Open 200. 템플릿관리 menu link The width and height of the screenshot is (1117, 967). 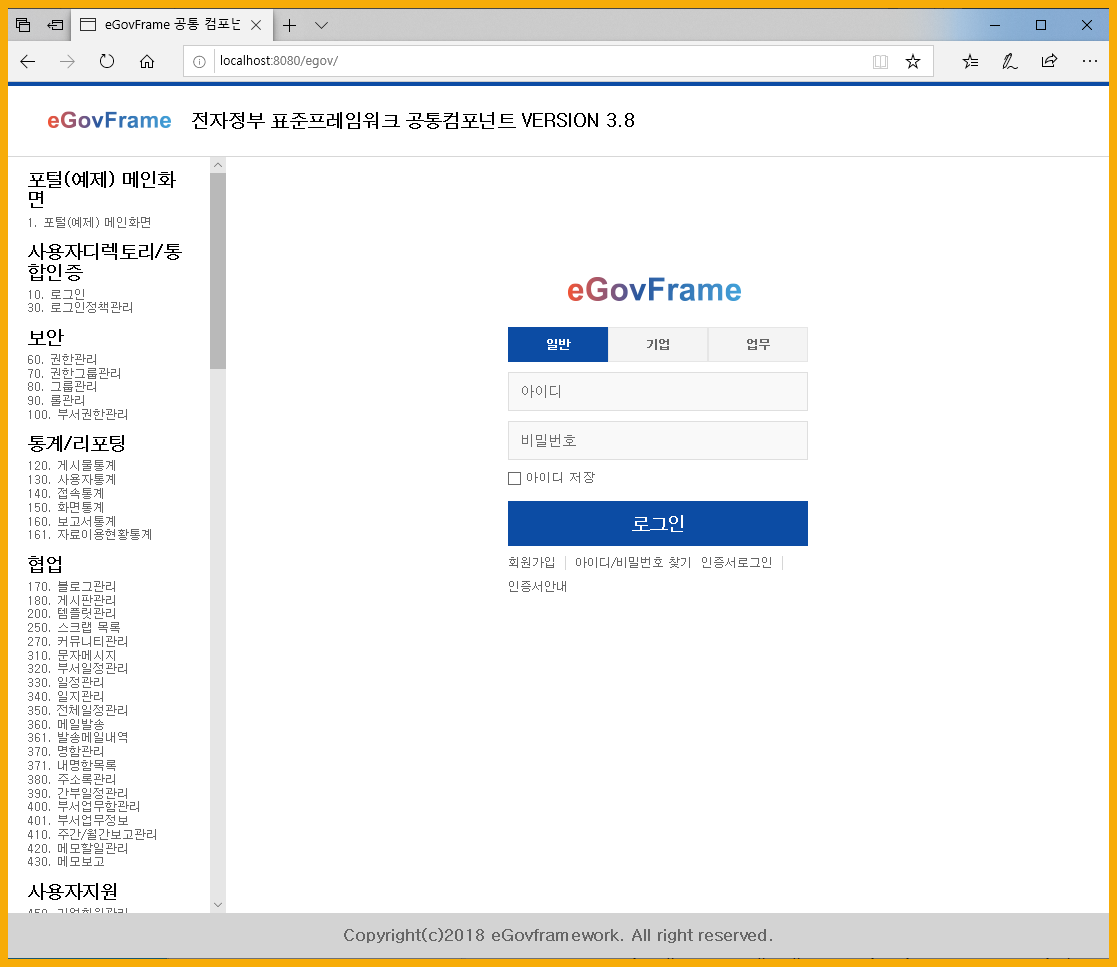[71, 614]
